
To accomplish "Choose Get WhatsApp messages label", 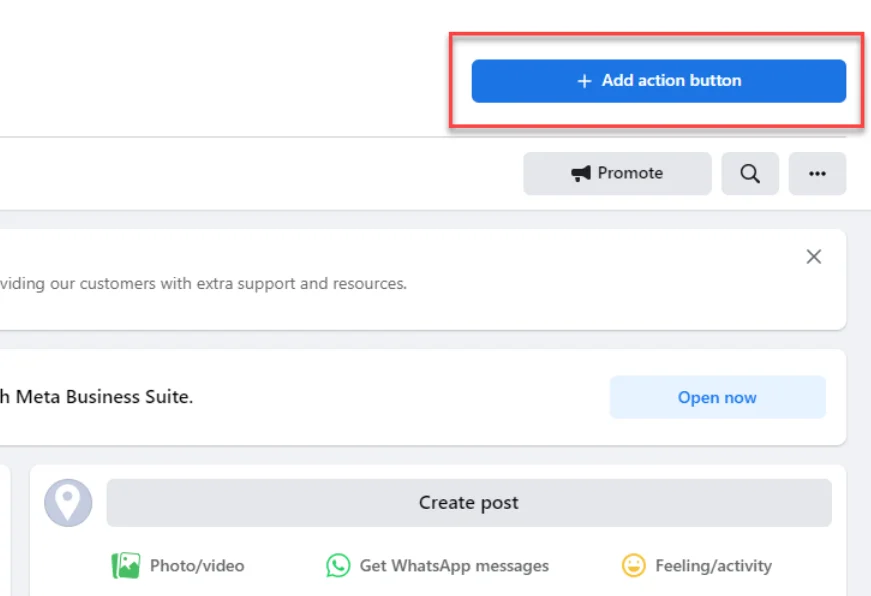I will pos(454,566).
